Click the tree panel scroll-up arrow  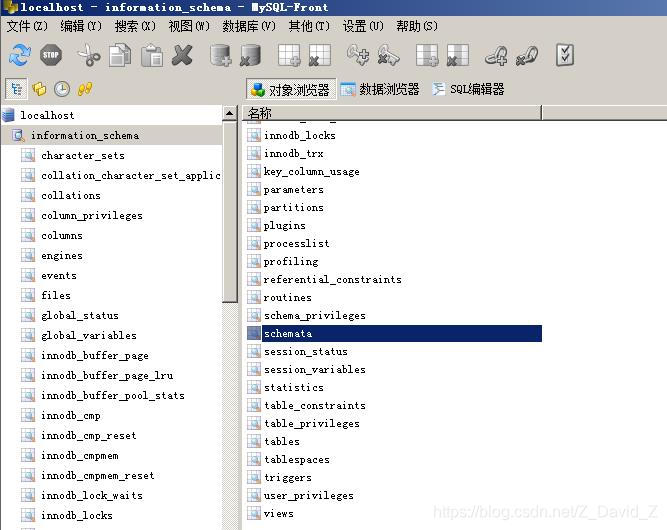tap(230, 113)
